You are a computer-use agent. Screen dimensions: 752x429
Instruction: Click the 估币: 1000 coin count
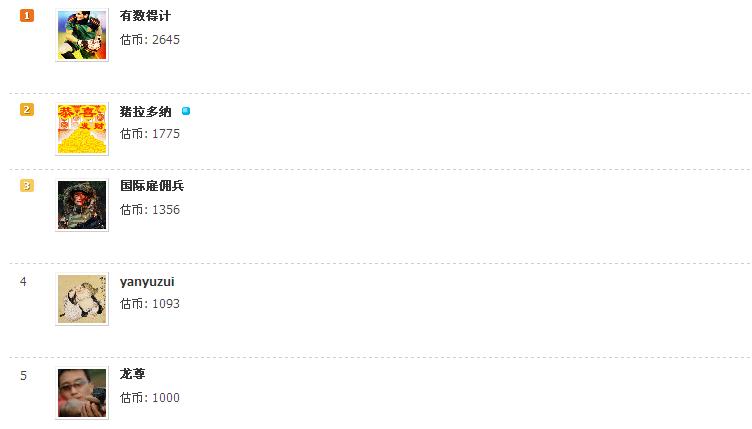(x=150, y=398)
